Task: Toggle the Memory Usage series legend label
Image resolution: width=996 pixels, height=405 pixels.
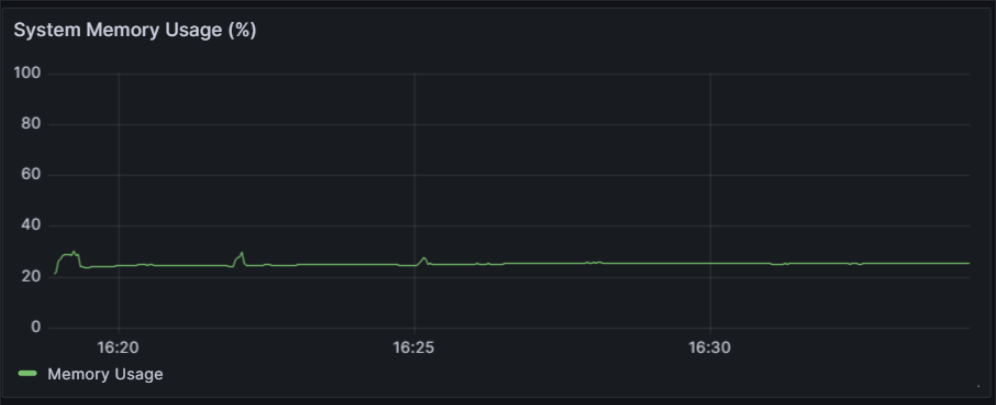Action: (x=105, y=374)
